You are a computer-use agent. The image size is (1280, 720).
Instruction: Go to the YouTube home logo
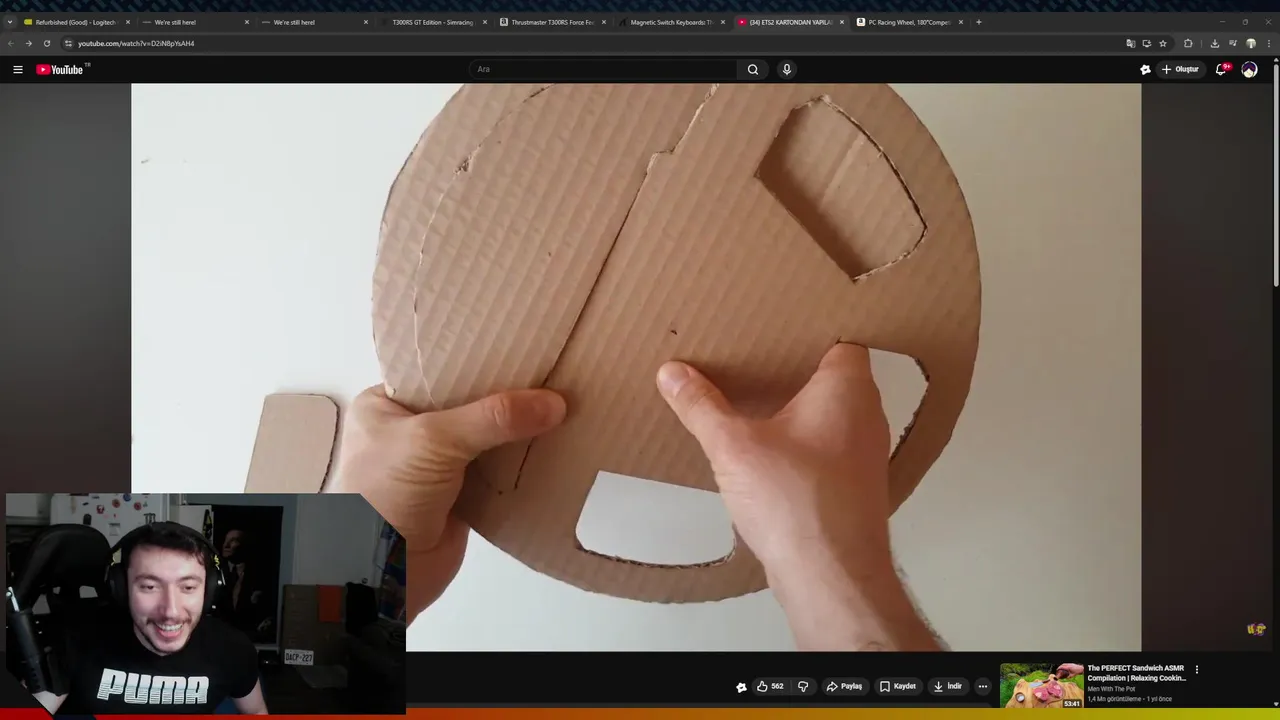click(62, 69)
